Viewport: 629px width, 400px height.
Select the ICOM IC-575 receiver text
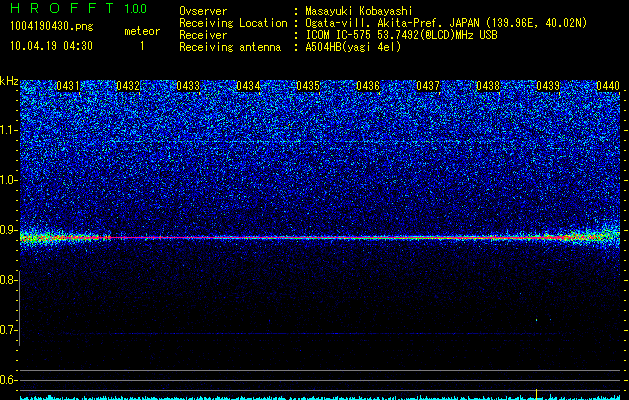tap(401, 35)
